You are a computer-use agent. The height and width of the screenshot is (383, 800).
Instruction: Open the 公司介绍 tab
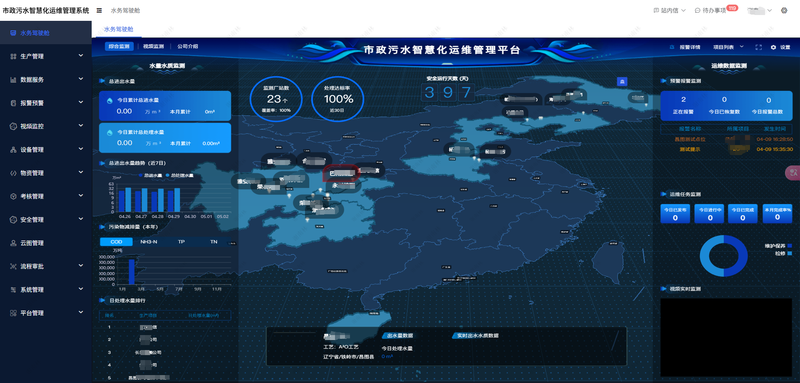188,46
